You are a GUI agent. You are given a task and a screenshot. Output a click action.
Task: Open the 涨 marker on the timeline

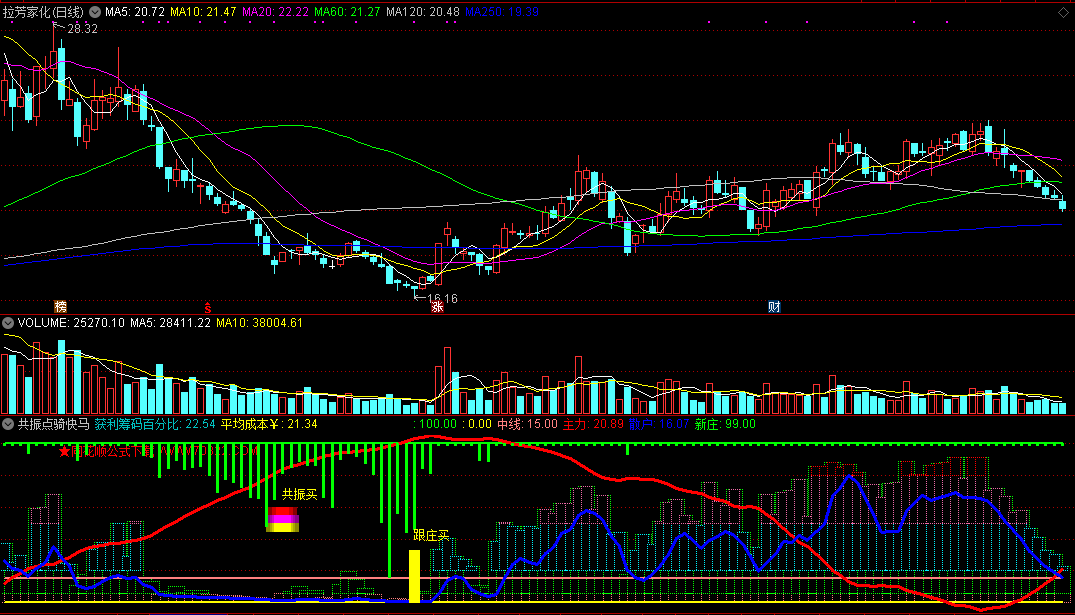point(437,307)
